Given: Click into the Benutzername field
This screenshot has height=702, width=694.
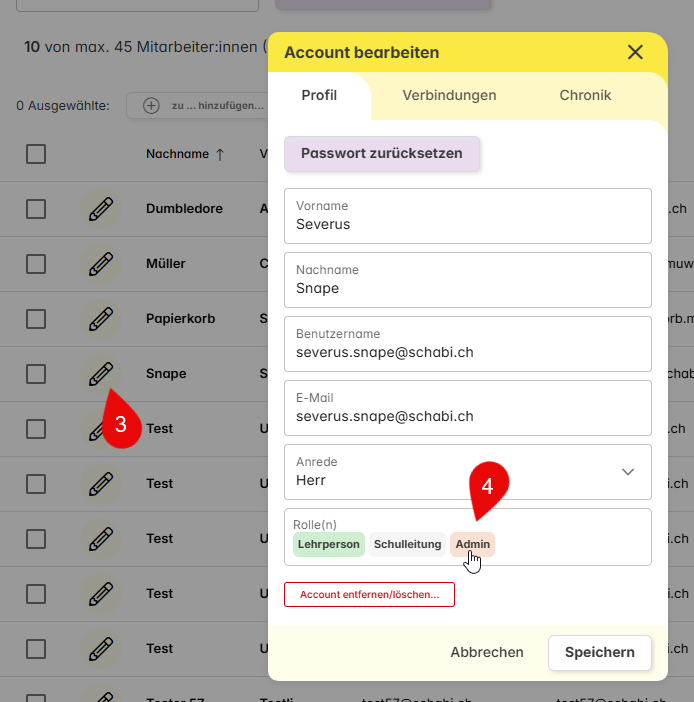Looking at the screenshot, I should [468, 344].
